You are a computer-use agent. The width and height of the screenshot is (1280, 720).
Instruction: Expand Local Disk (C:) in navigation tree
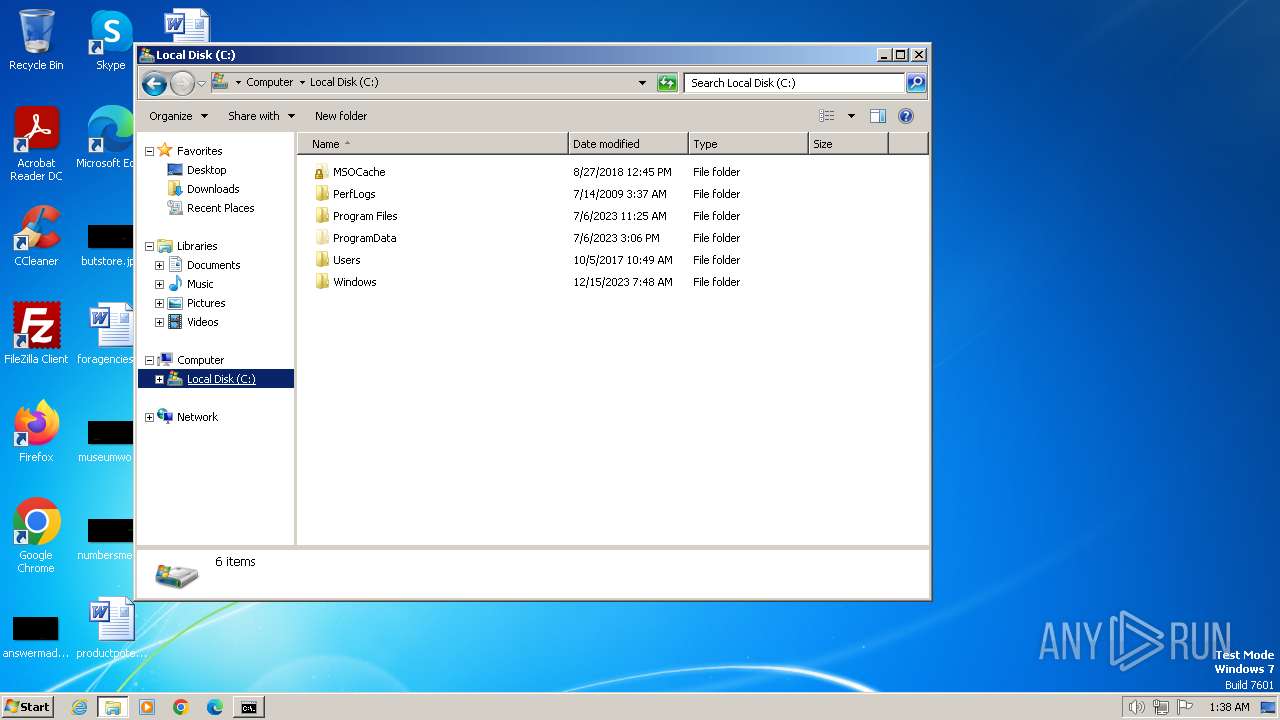[159, 379]
